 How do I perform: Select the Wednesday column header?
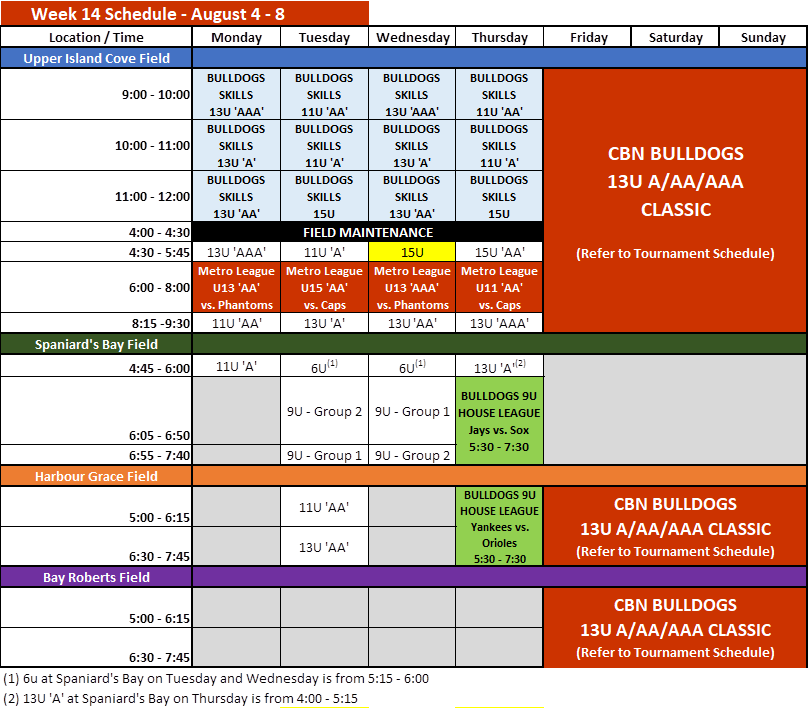tap(412, 37)
